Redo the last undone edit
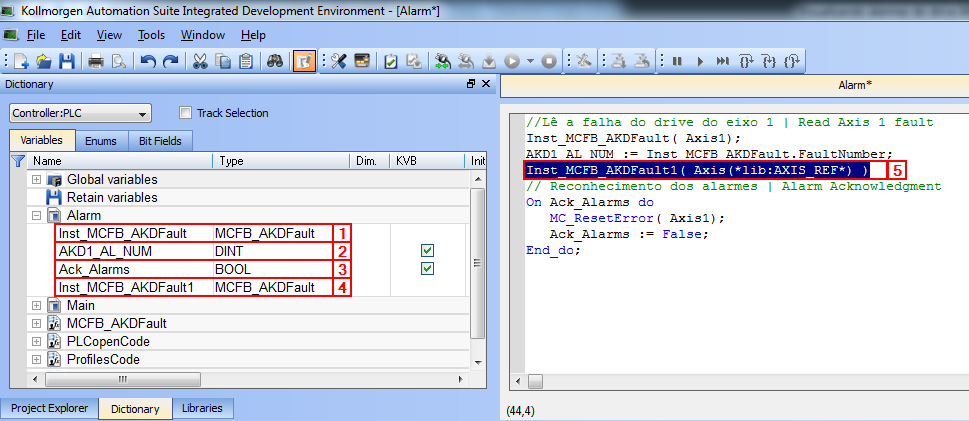This screenshot has height=421, width=969. pyautogui.click(x=171, y=61)
